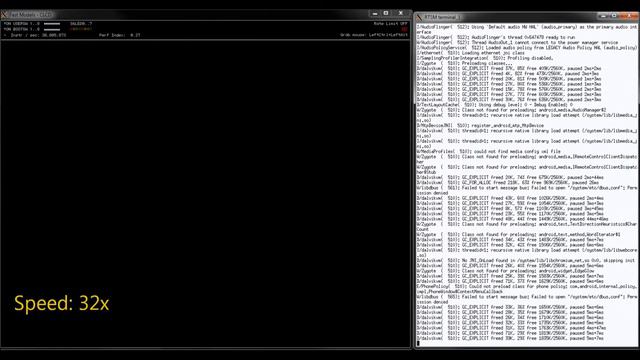The width and height of the screenshot is (640, 360).
Task: Click the 'android.widget.EdgeGlow' Zygote warning line
Action: (x=506, y=271)
